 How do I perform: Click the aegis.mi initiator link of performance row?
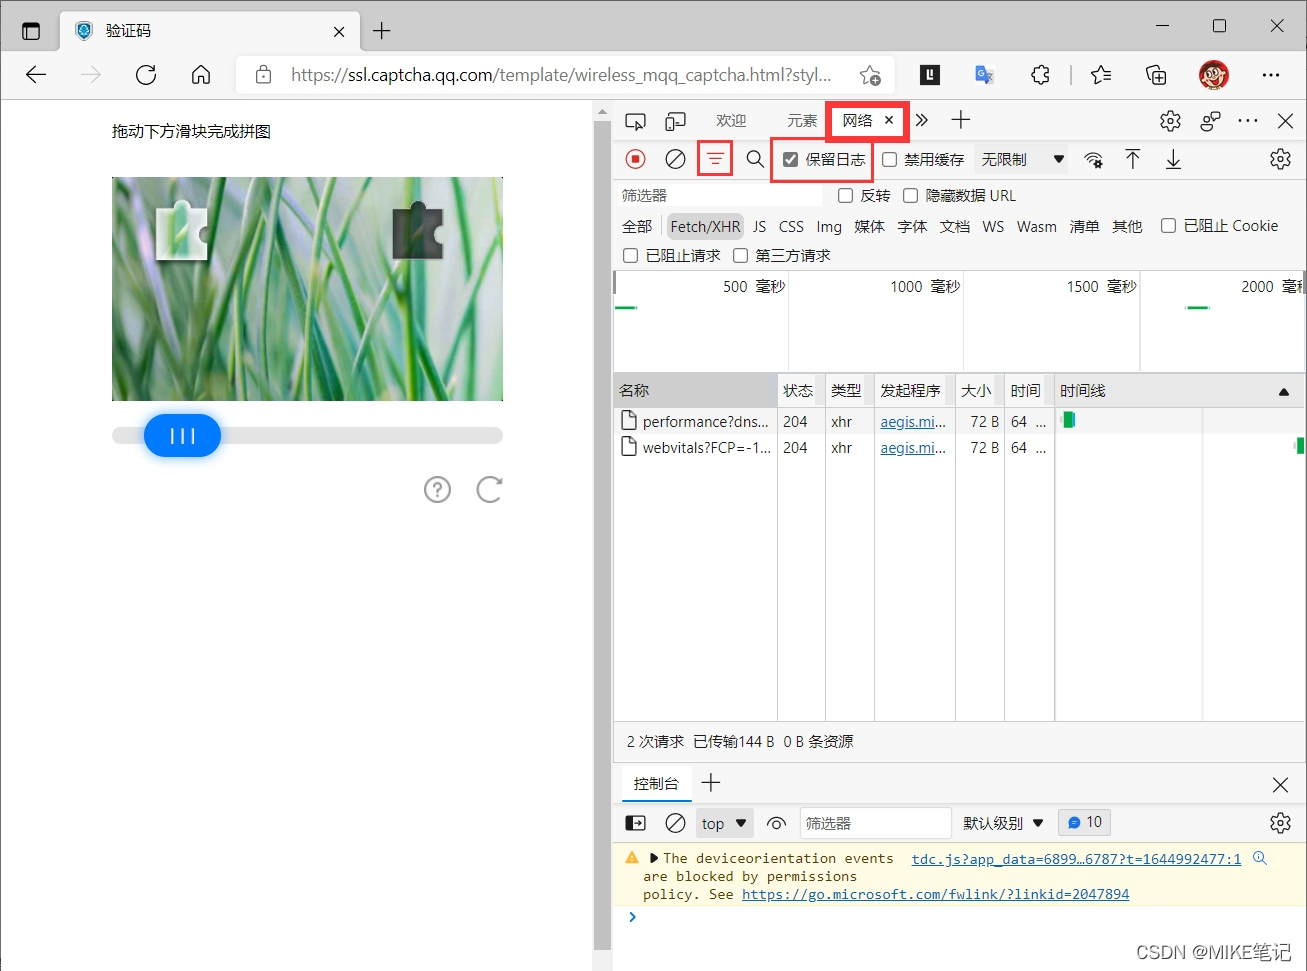pos(913,422)
